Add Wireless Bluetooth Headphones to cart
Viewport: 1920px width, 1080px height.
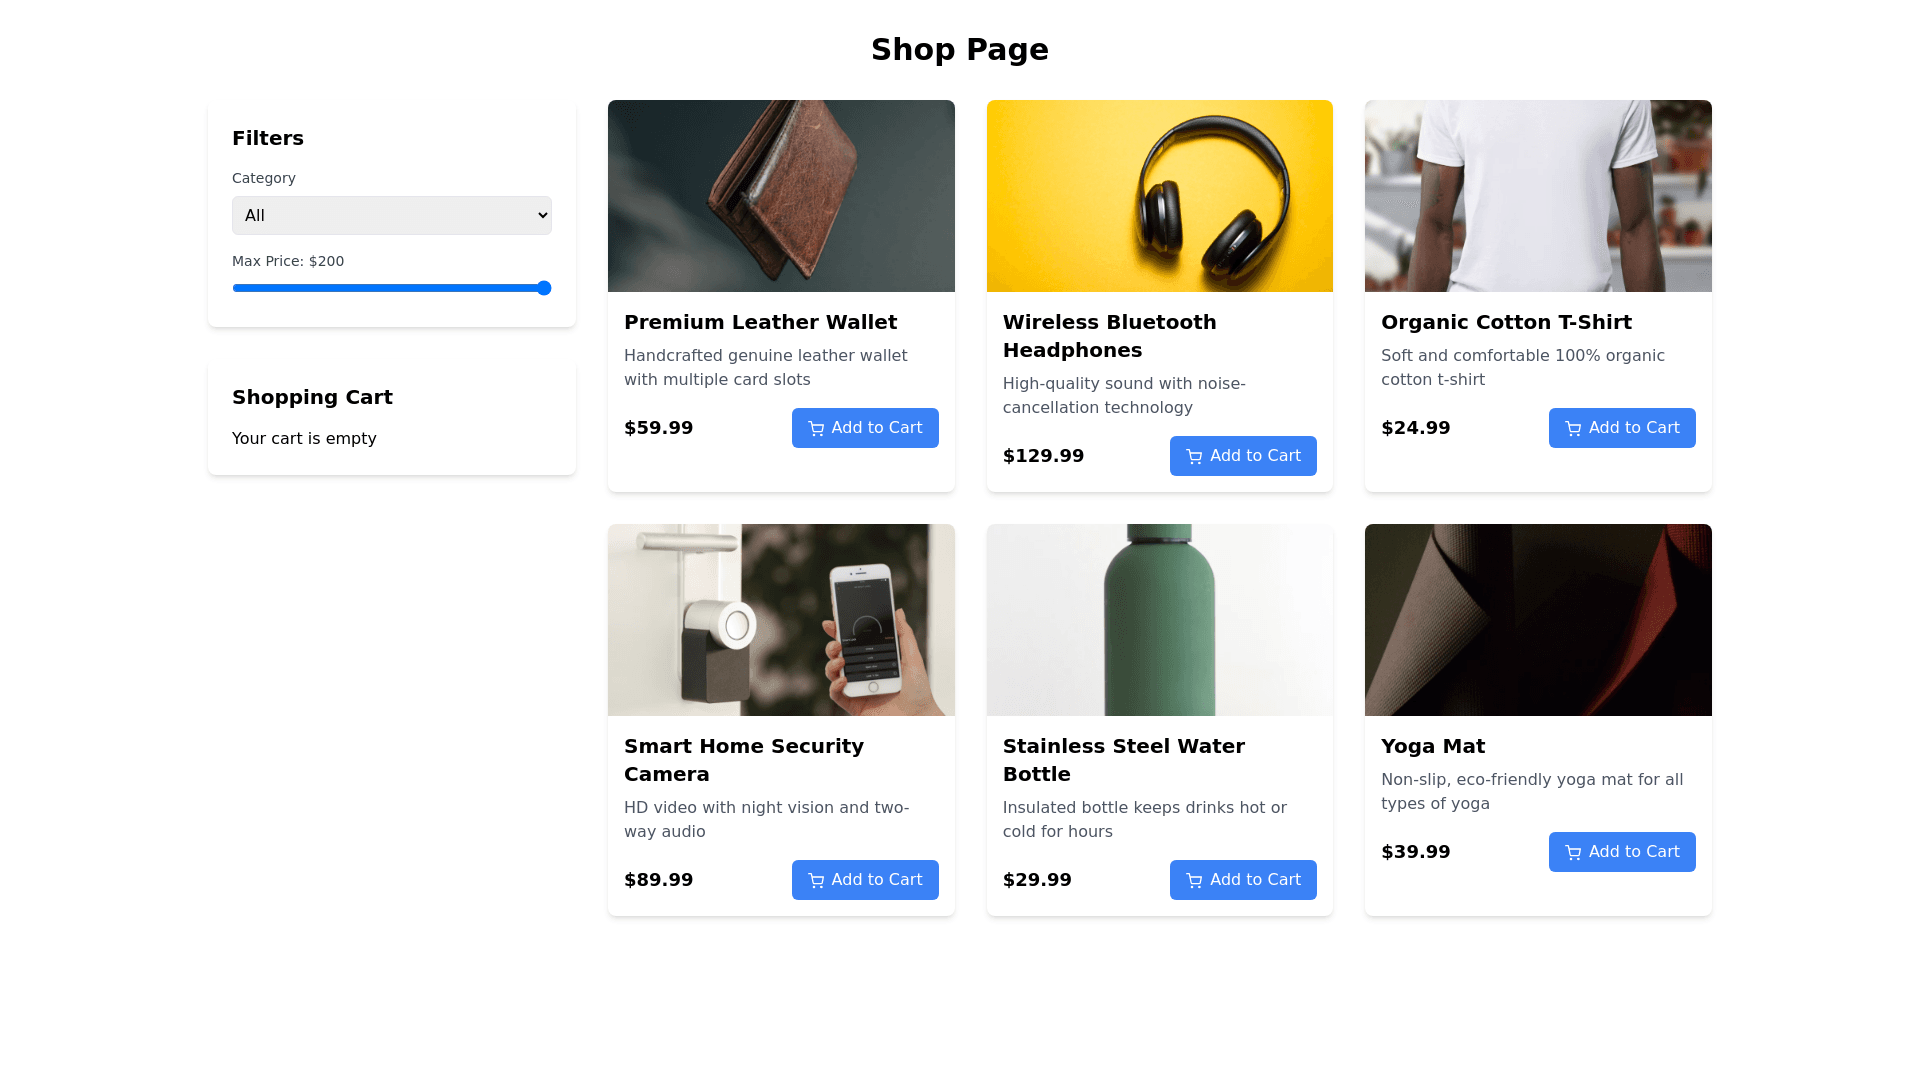pyautogui.click(x=1243, y=456)
